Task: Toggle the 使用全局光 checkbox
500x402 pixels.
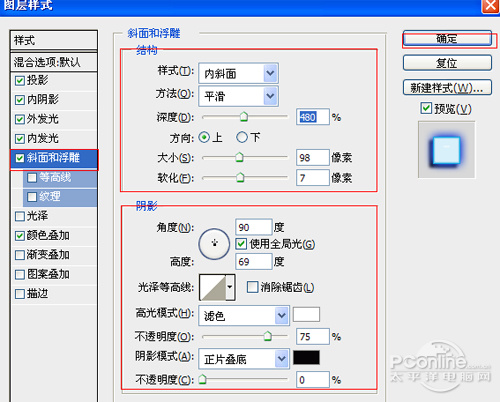Action: click(x=241, y=244)
